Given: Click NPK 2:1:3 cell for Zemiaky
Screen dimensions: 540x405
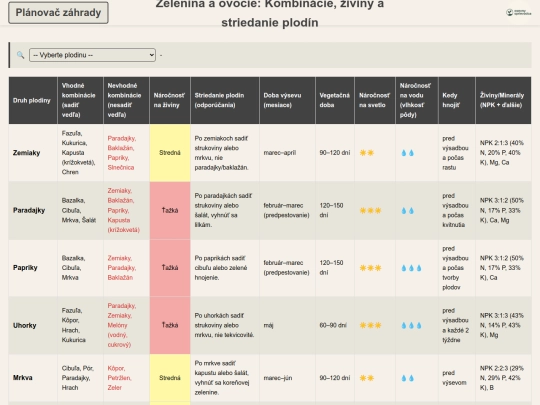Looking at the screenshot, I should click(502, 153).
